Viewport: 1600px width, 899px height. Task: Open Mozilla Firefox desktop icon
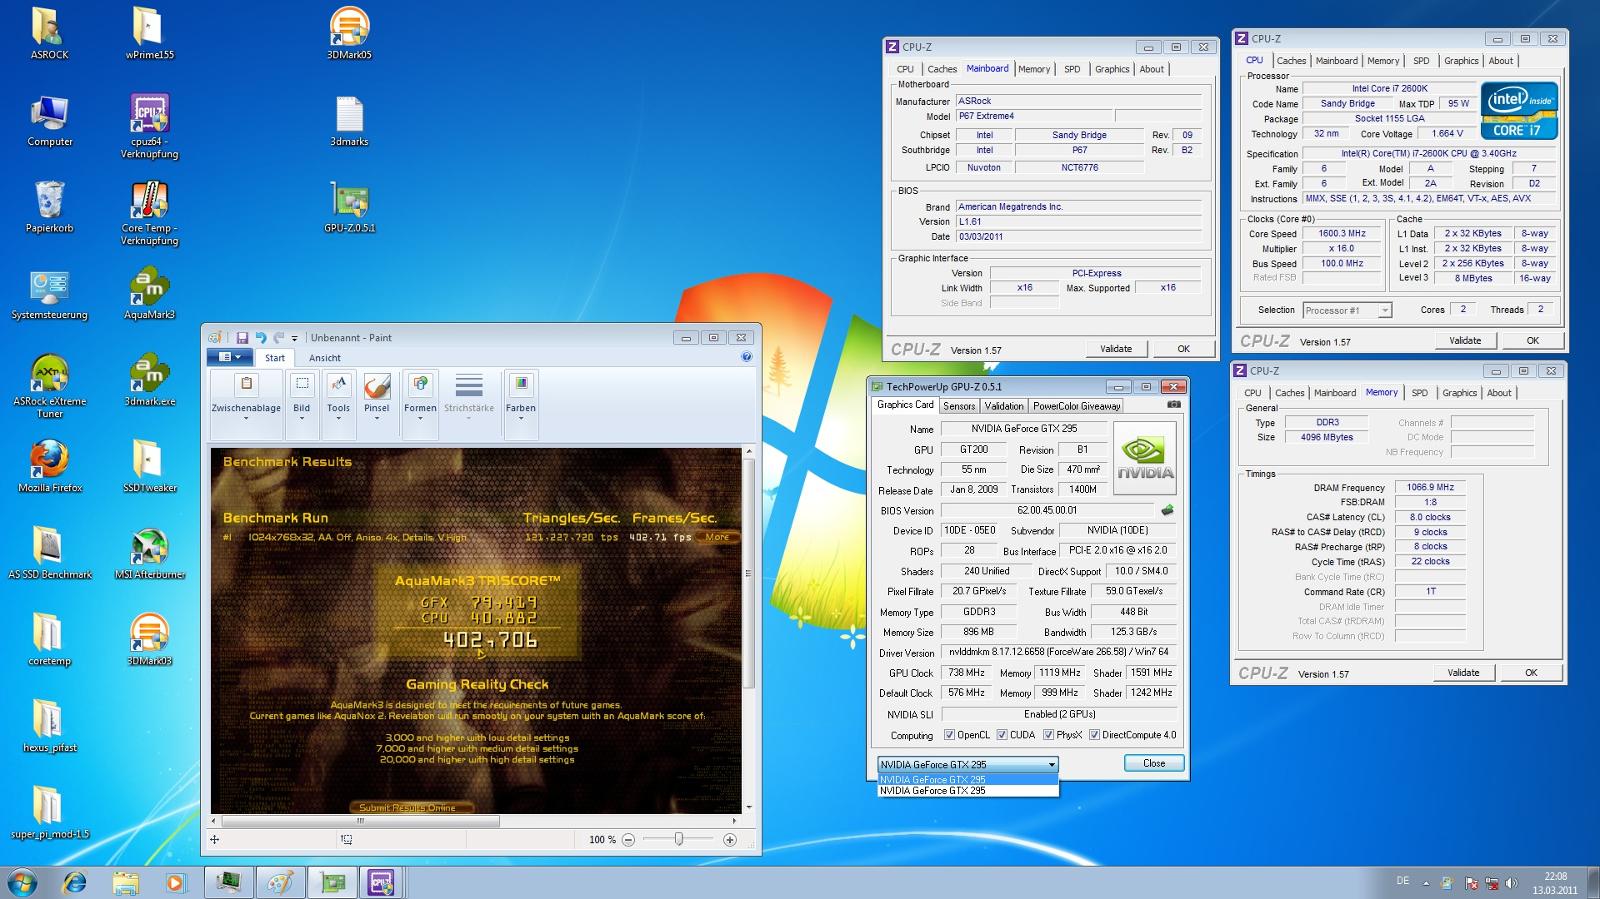[x=49, y=466]
